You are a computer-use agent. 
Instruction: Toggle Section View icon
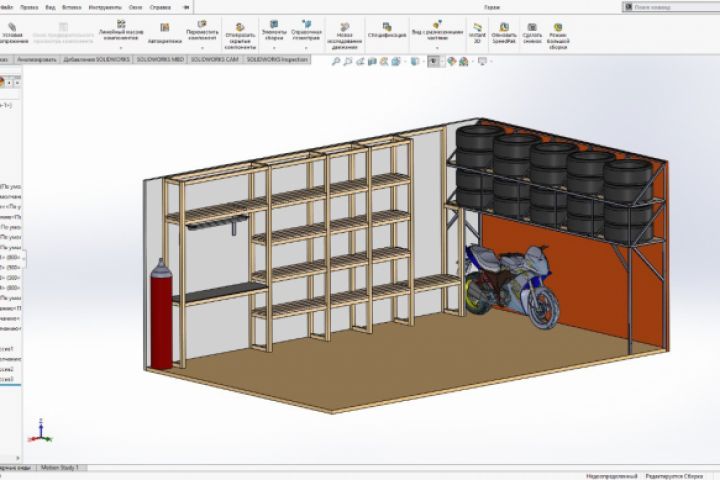[x=372, y=61]
